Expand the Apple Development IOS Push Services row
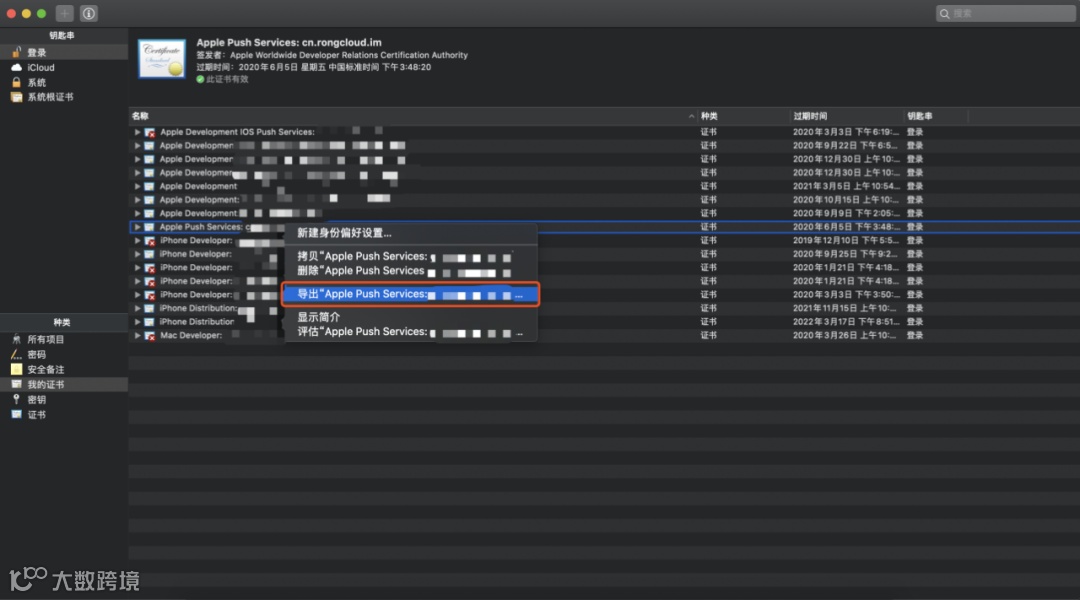This screenshot has height=600, width=1080. point(137,132)
